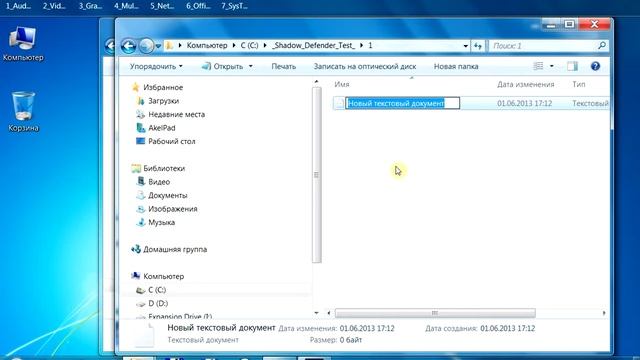Viewport: 640px width, 360px height.
Task: Click the Корзина desktop icon
Action: [x=23, y=111]
